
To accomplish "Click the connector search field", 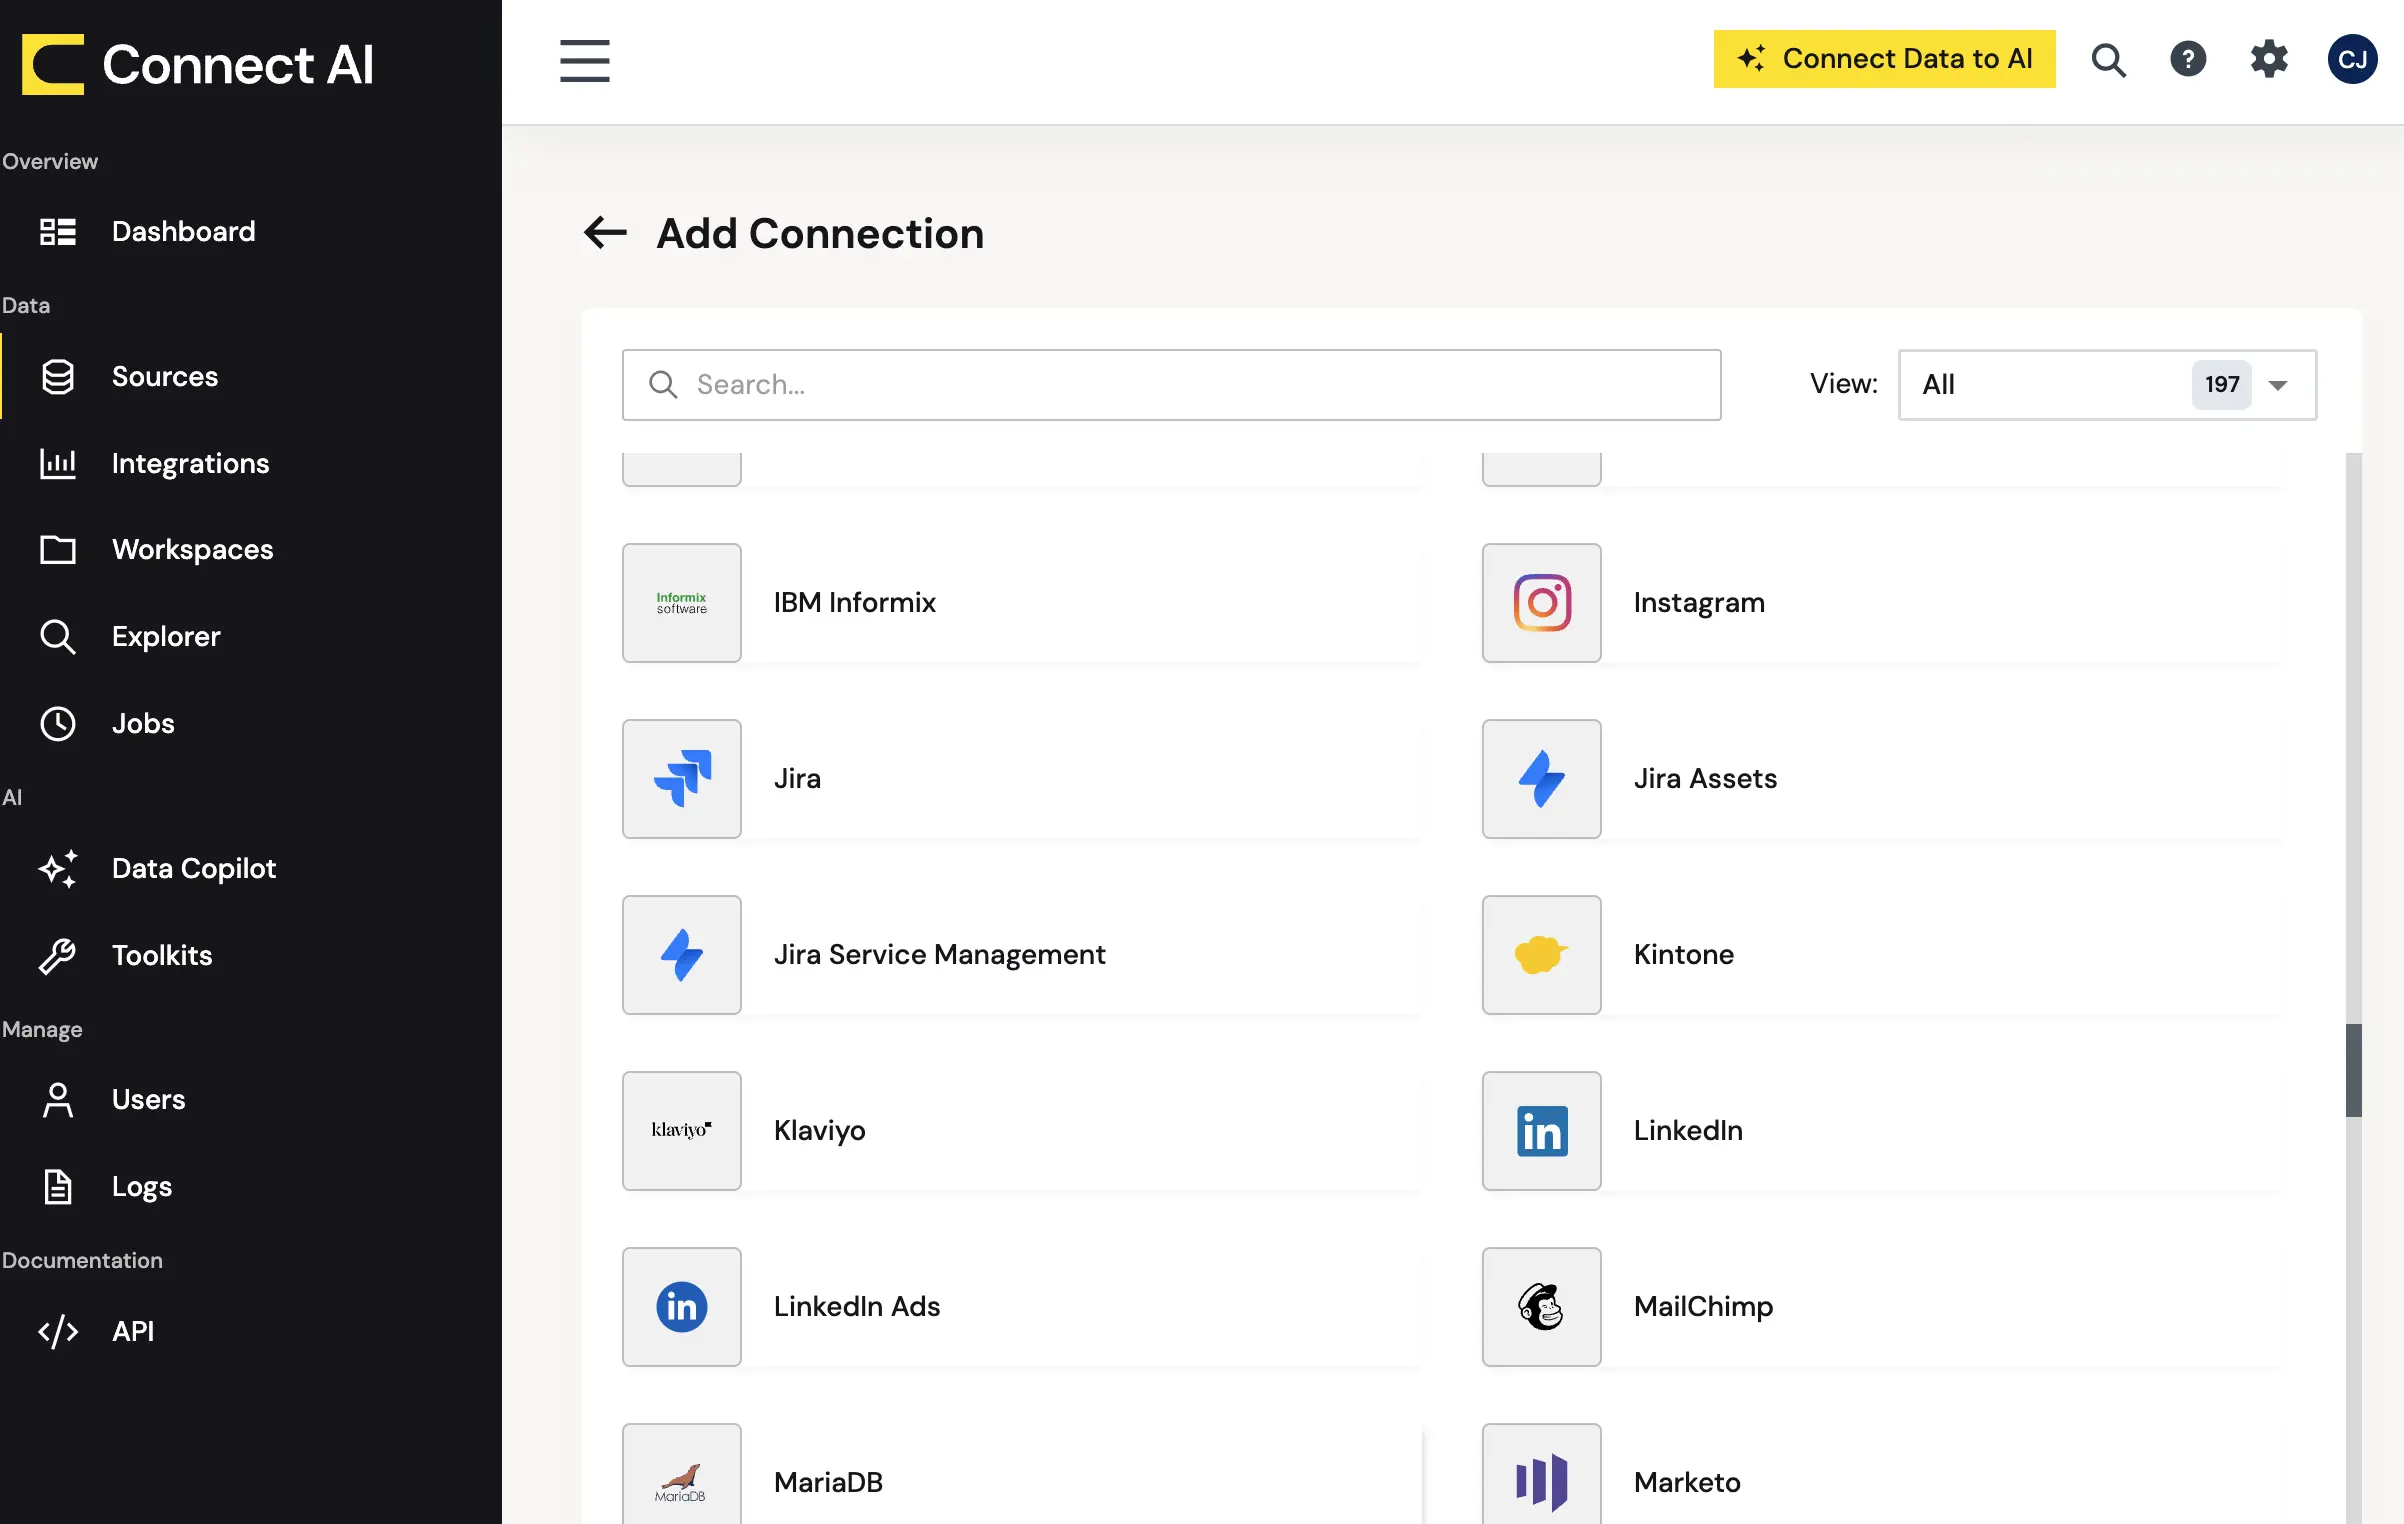I will [1171, 385].
